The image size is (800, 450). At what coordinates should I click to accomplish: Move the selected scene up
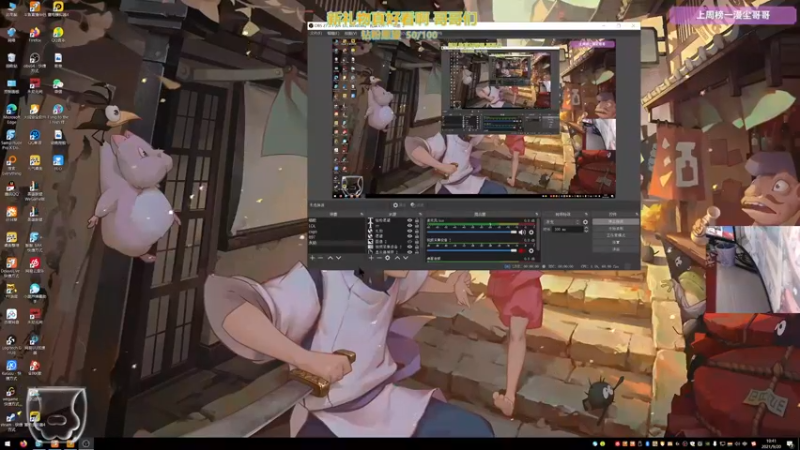click(331, 258)
